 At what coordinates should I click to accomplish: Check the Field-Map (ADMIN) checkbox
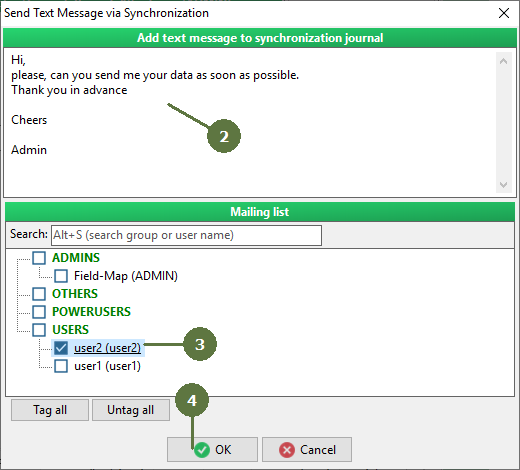(61, 276)
